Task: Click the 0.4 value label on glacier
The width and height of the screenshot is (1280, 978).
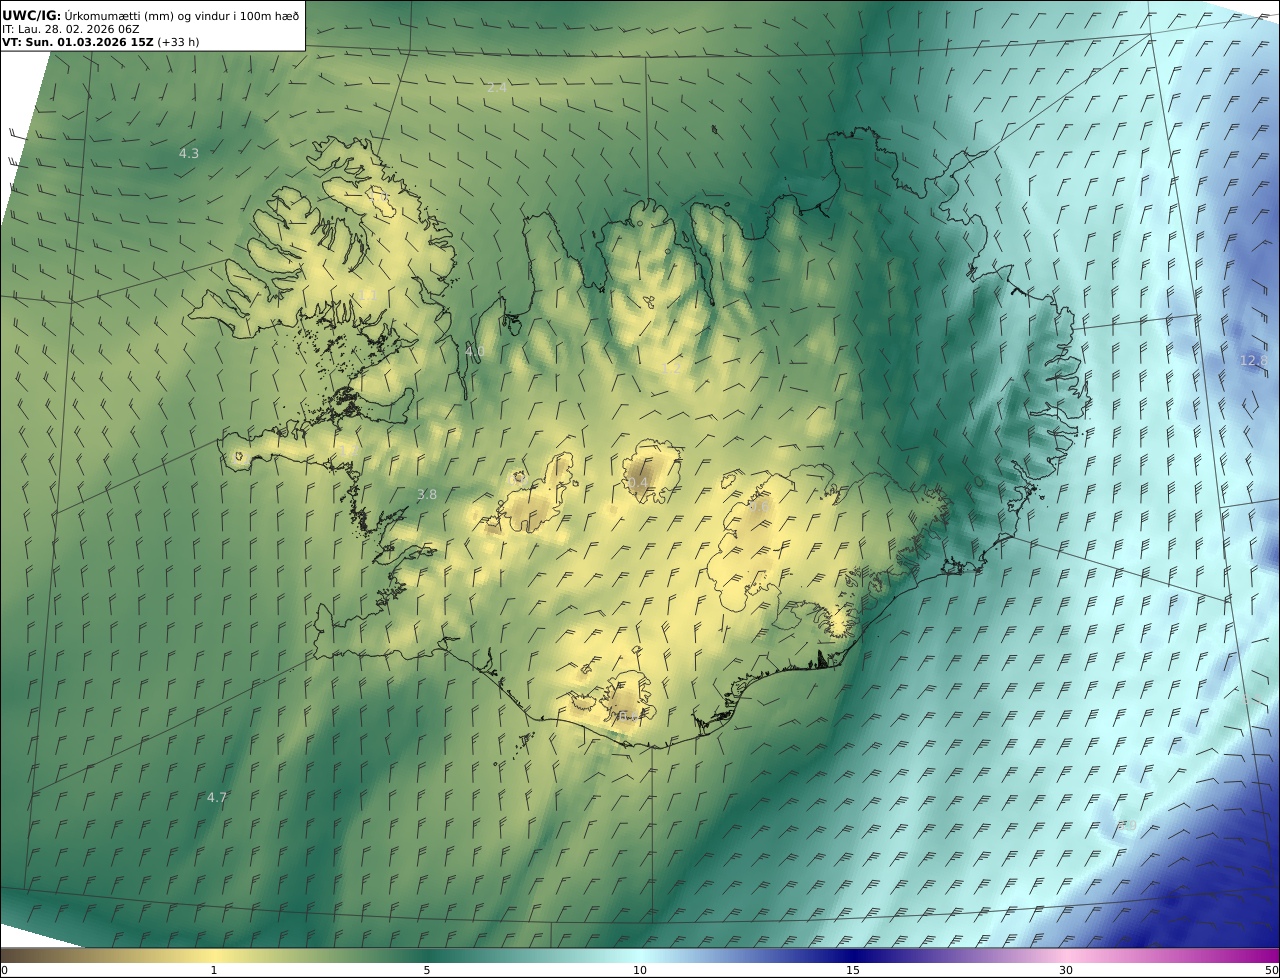Action: point(638,482)
